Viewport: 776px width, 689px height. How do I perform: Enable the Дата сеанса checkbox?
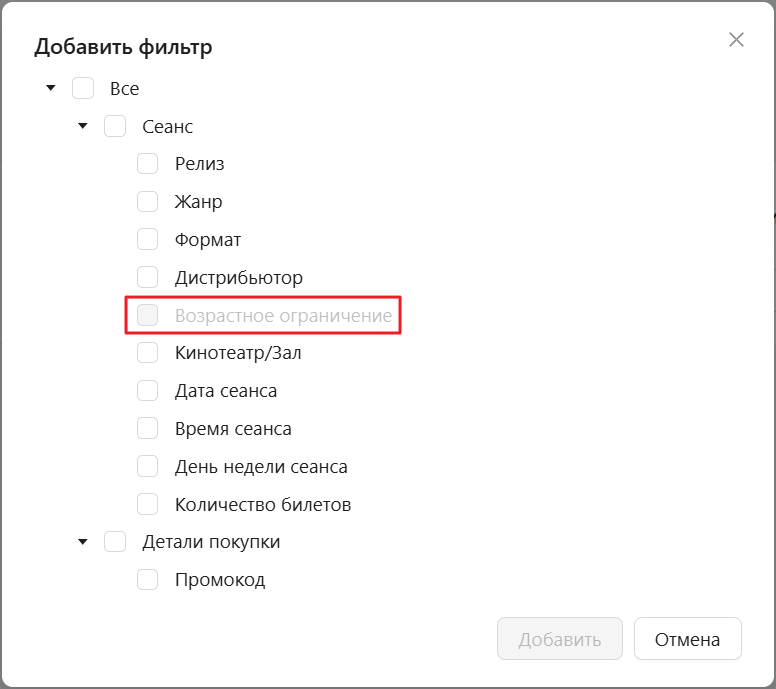(147, 391)
